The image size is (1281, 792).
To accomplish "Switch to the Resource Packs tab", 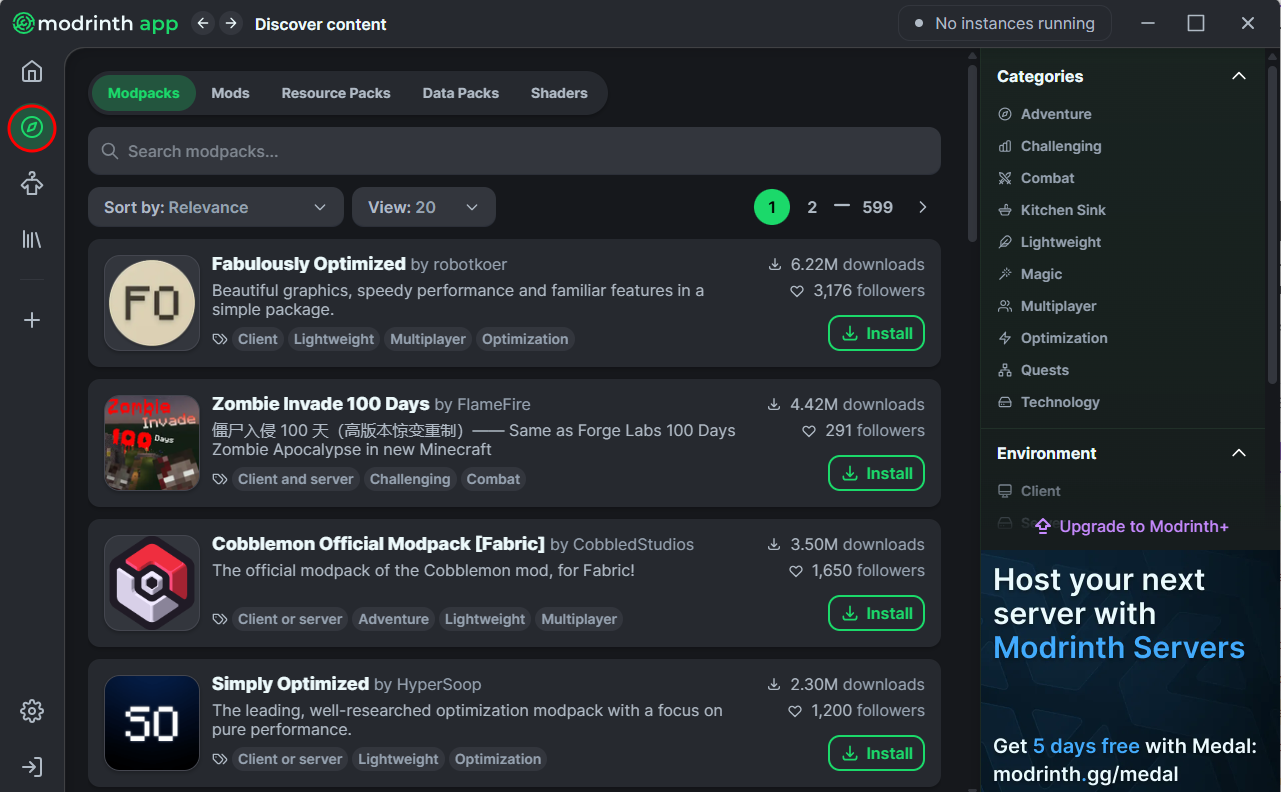I will pyautogui.click(x=336, y=93).
